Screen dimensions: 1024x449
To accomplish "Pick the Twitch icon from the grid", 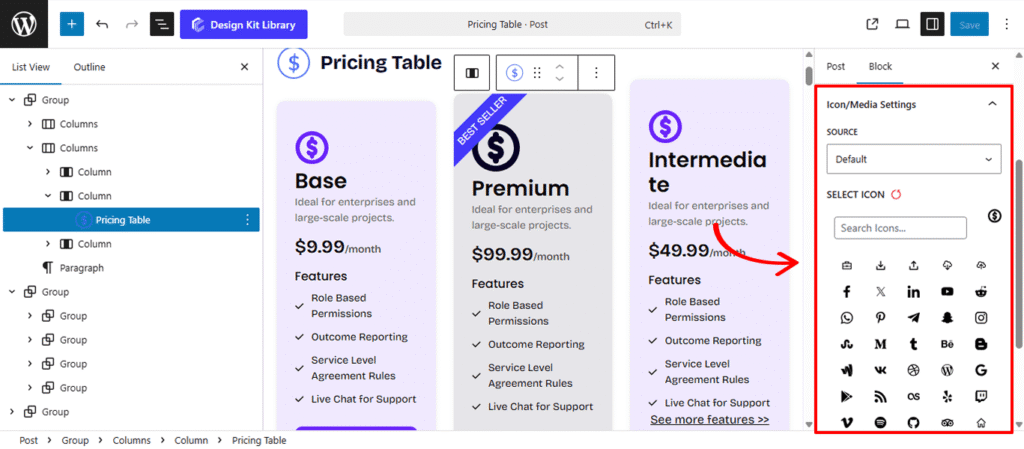I will [x=981, y=397].
